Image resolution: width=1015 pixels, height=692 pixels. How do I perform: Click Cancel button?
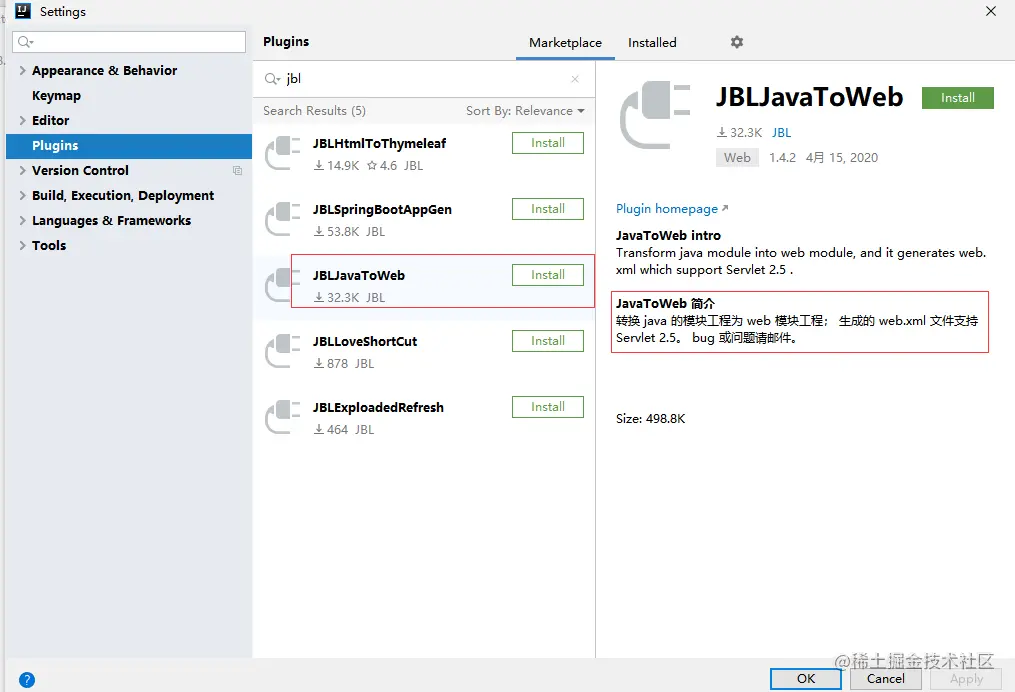[x=886, y=678]
